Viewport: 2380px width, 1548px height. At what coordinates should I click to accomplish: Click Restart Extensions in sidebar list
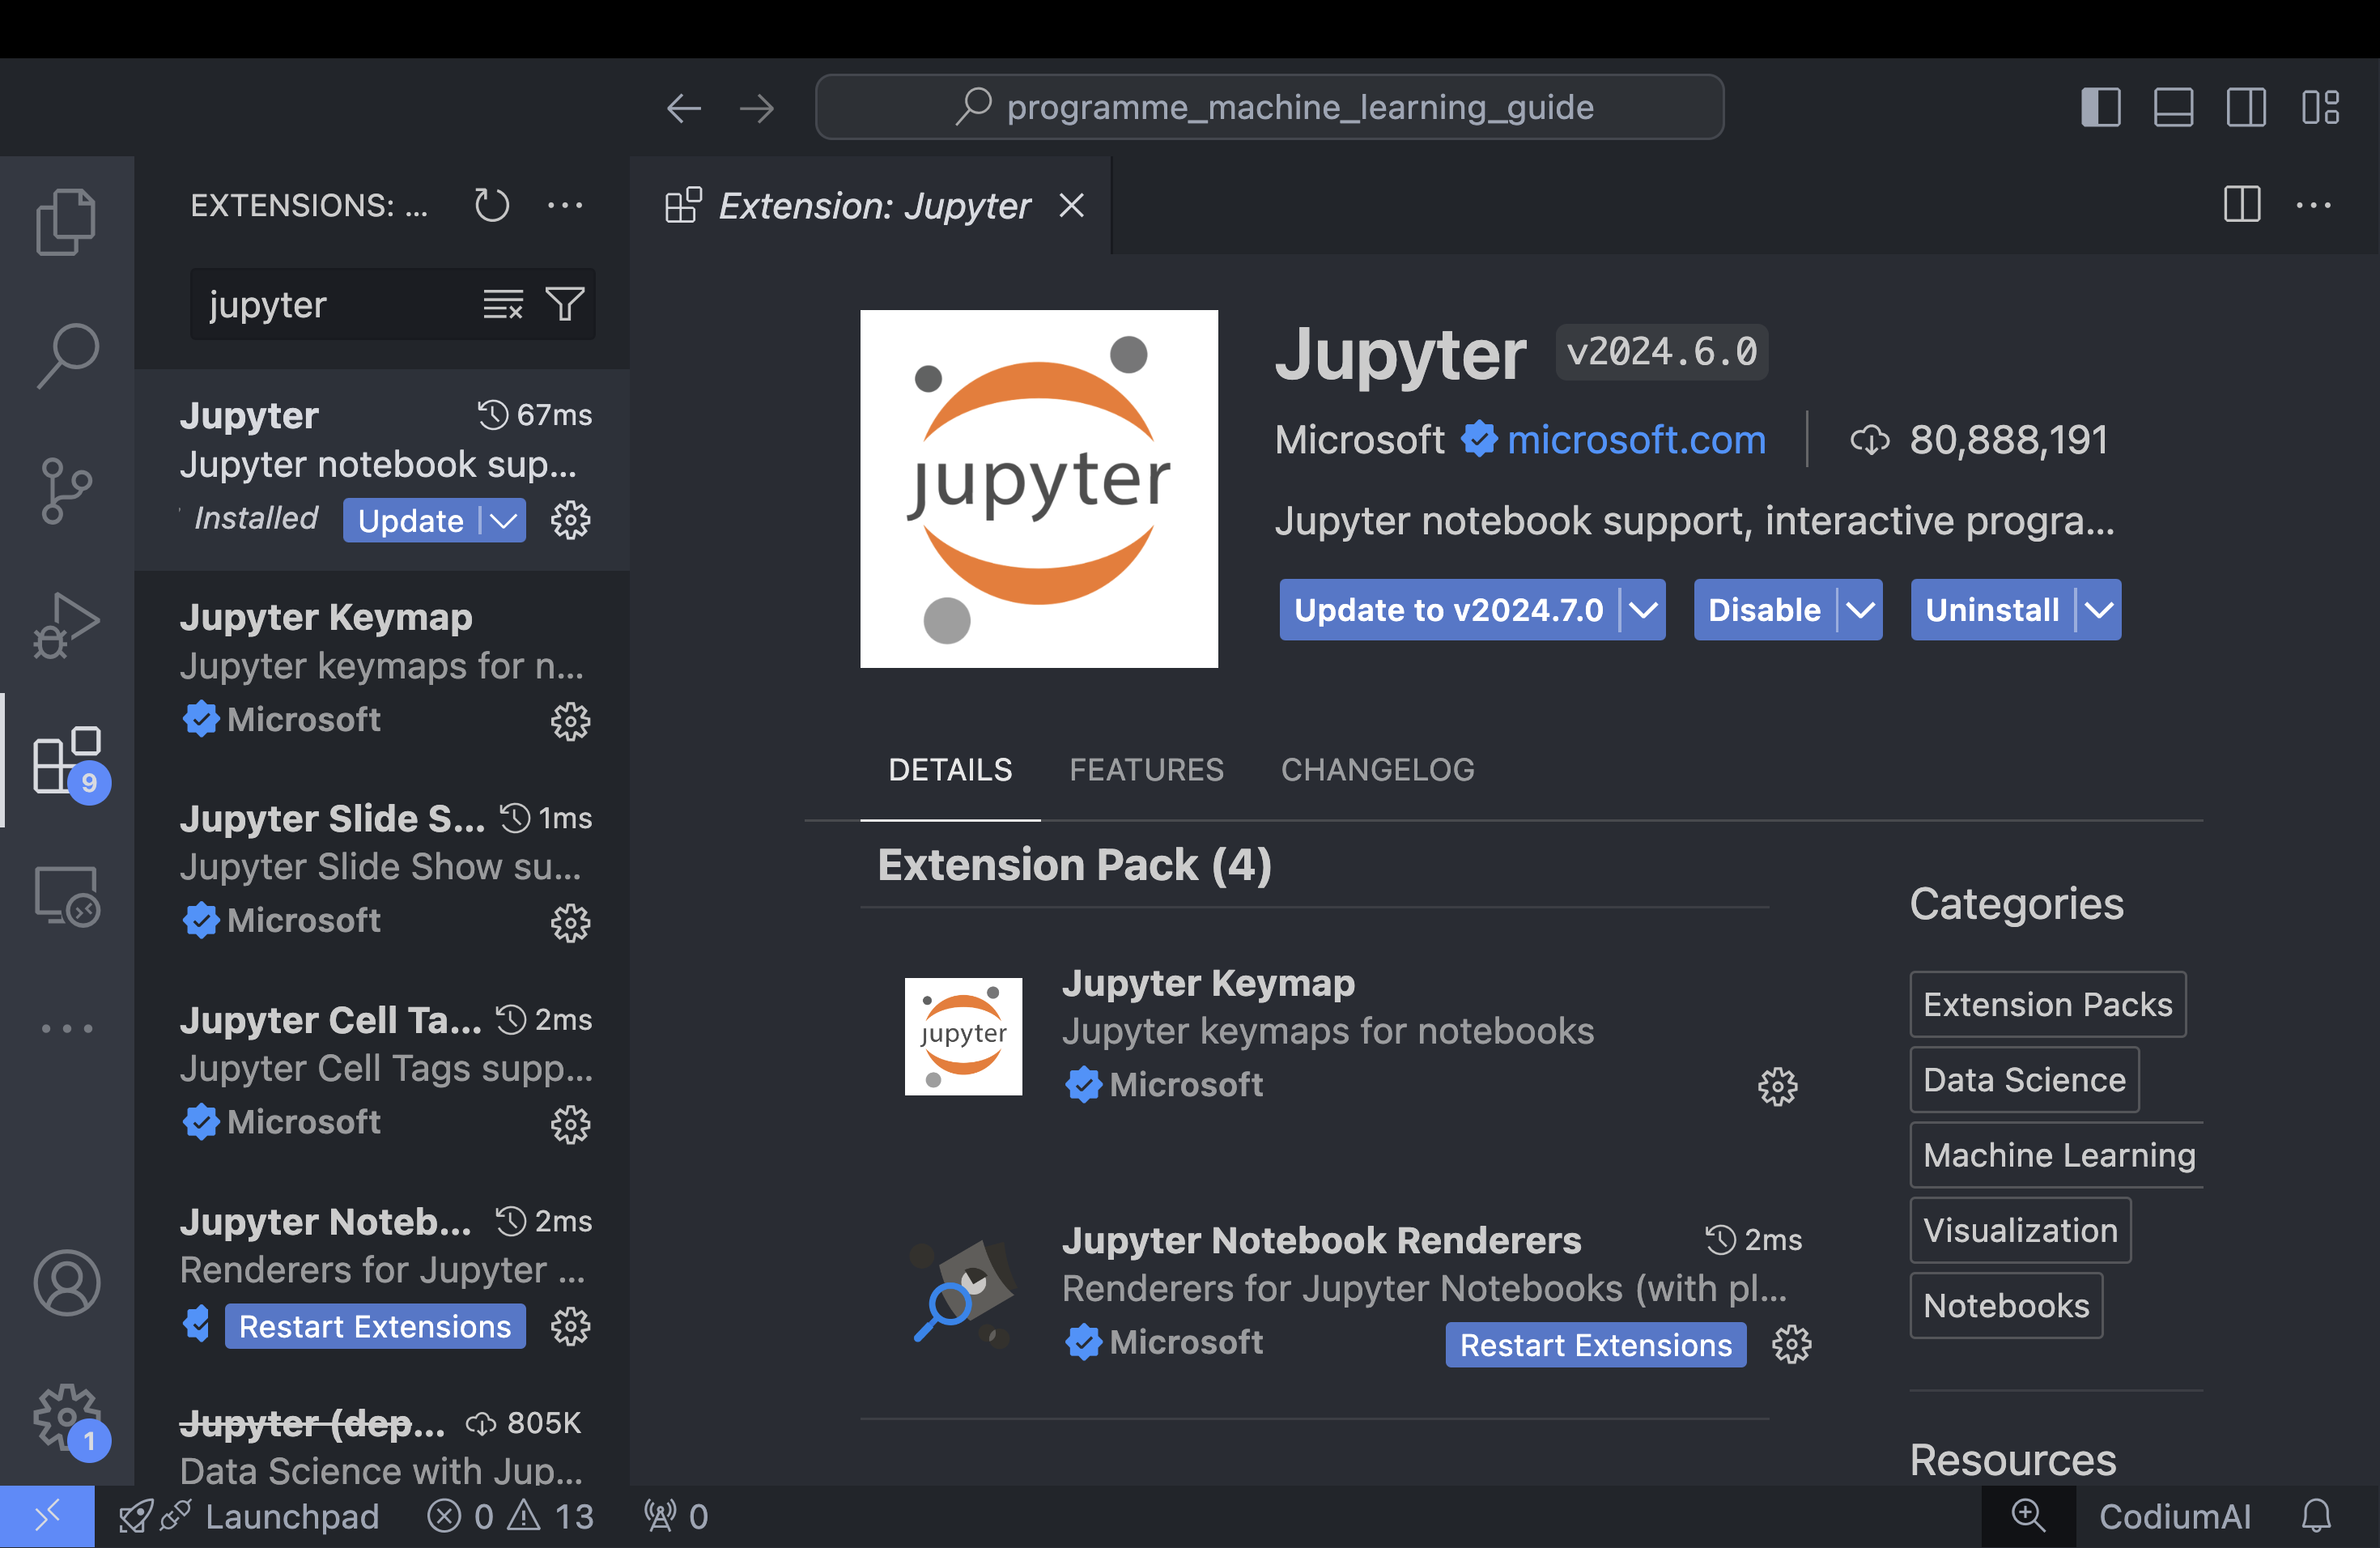click(375, 1326)
